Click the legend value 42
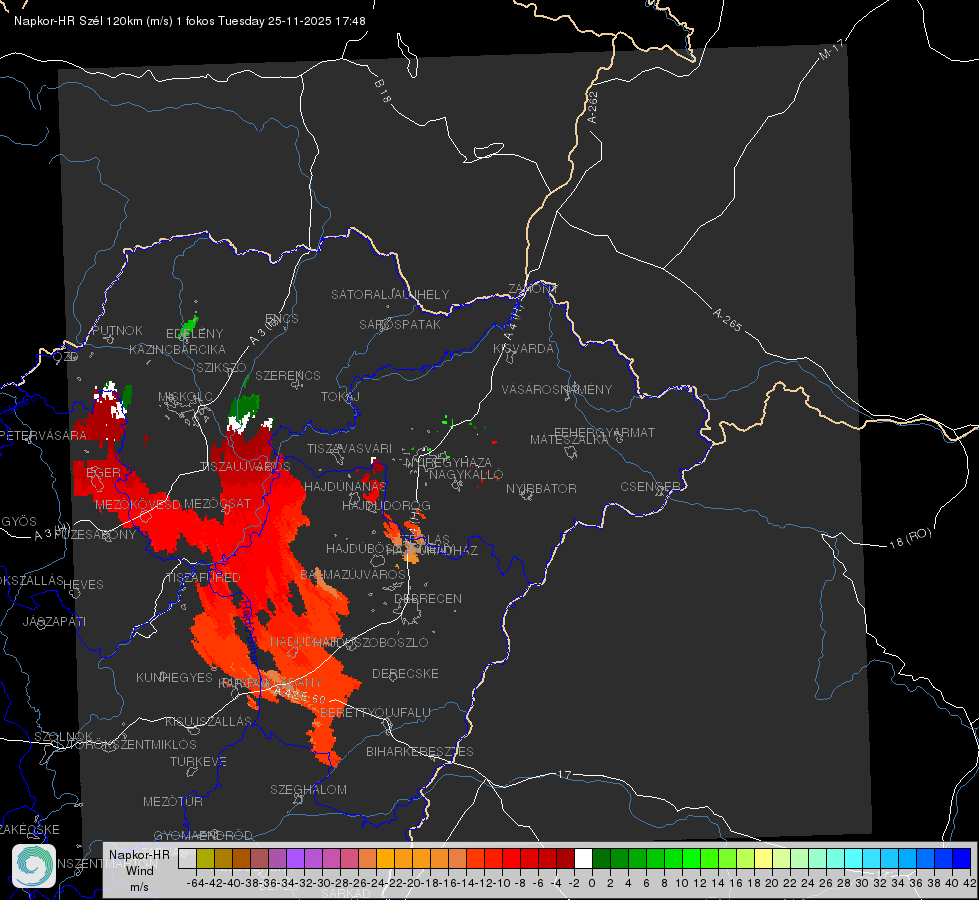This screenshot has height=900, width=979. tap(969, 883)
